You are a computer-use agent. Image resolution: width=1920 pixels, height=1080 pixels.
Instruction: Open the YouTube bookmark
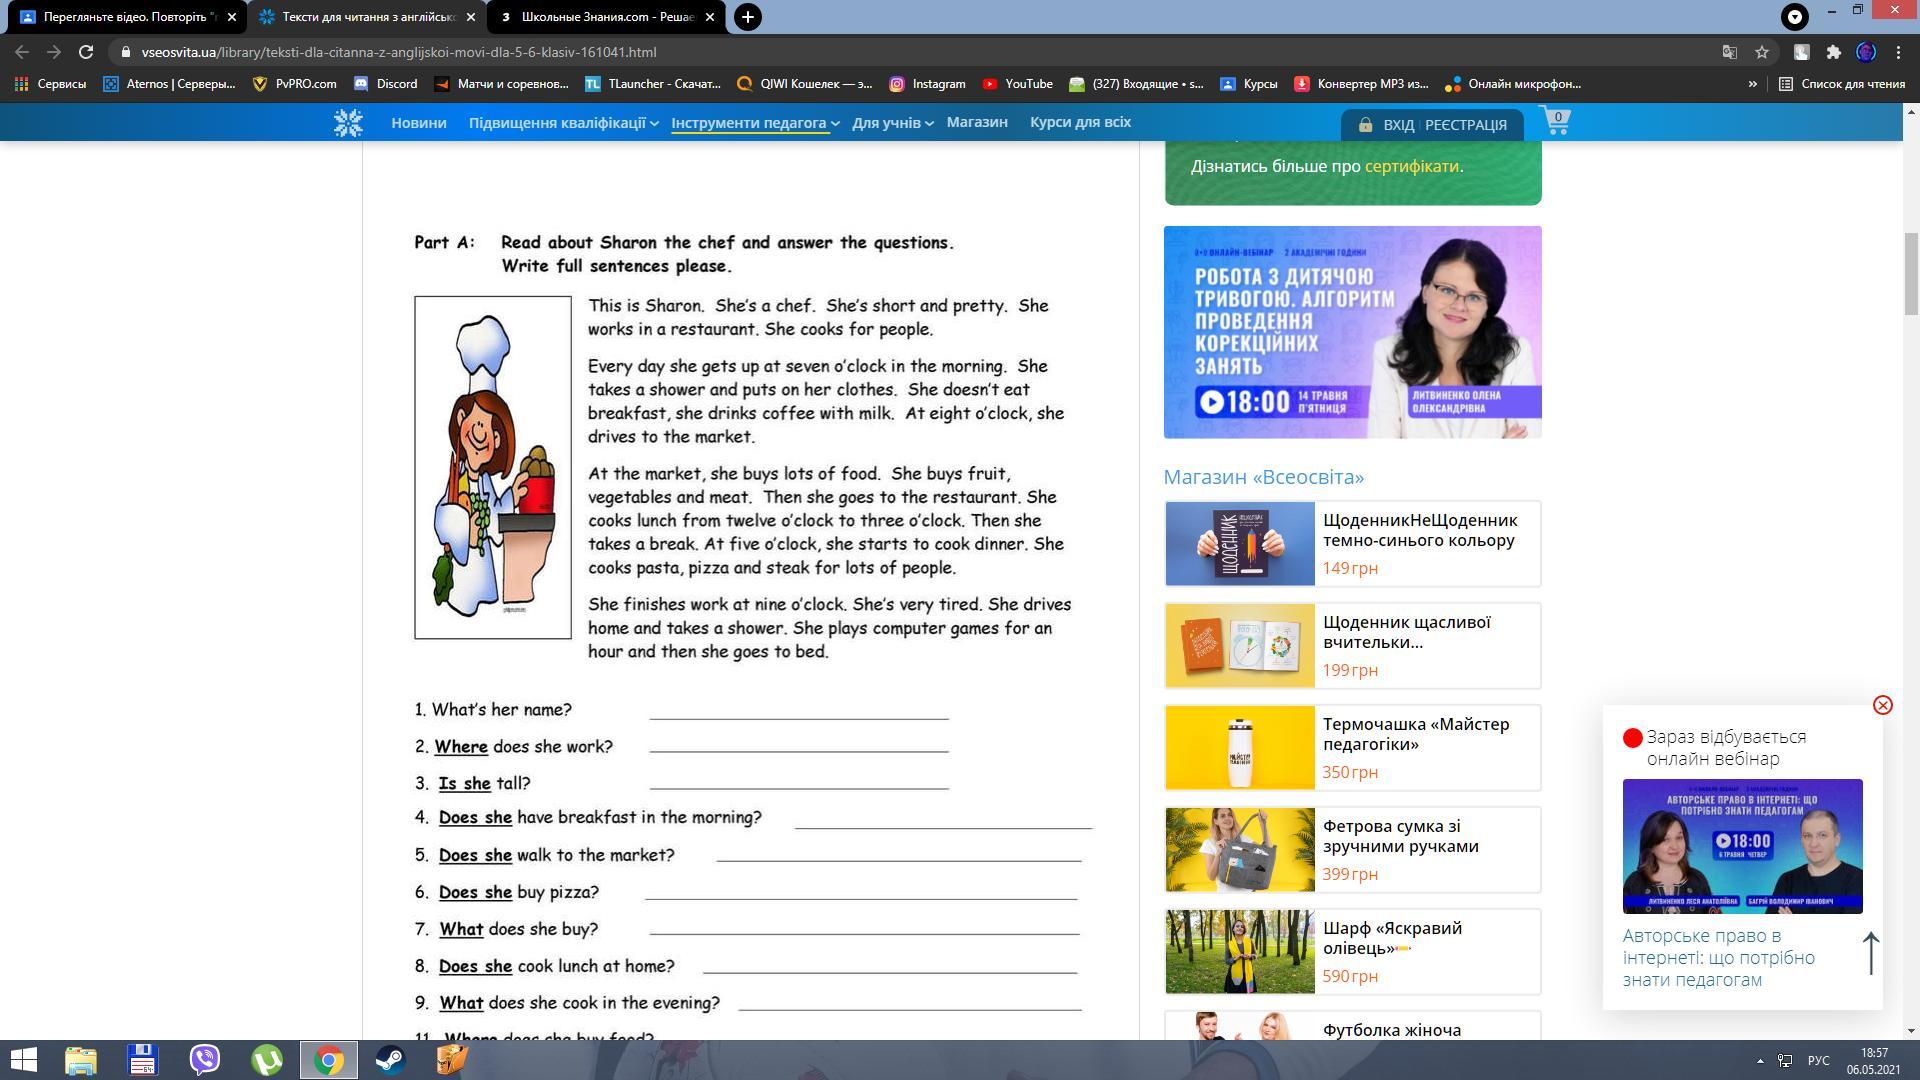[1017, 84]
